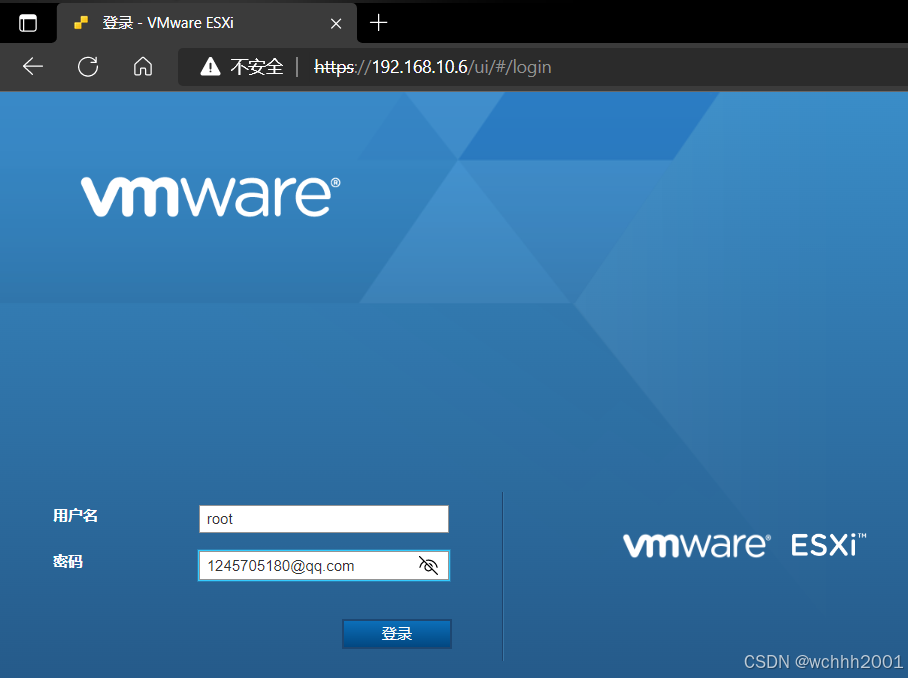The width and height of the screenshot is (908, 678).
Task: Show the password using the eye toggle
Action: point(428,565)
